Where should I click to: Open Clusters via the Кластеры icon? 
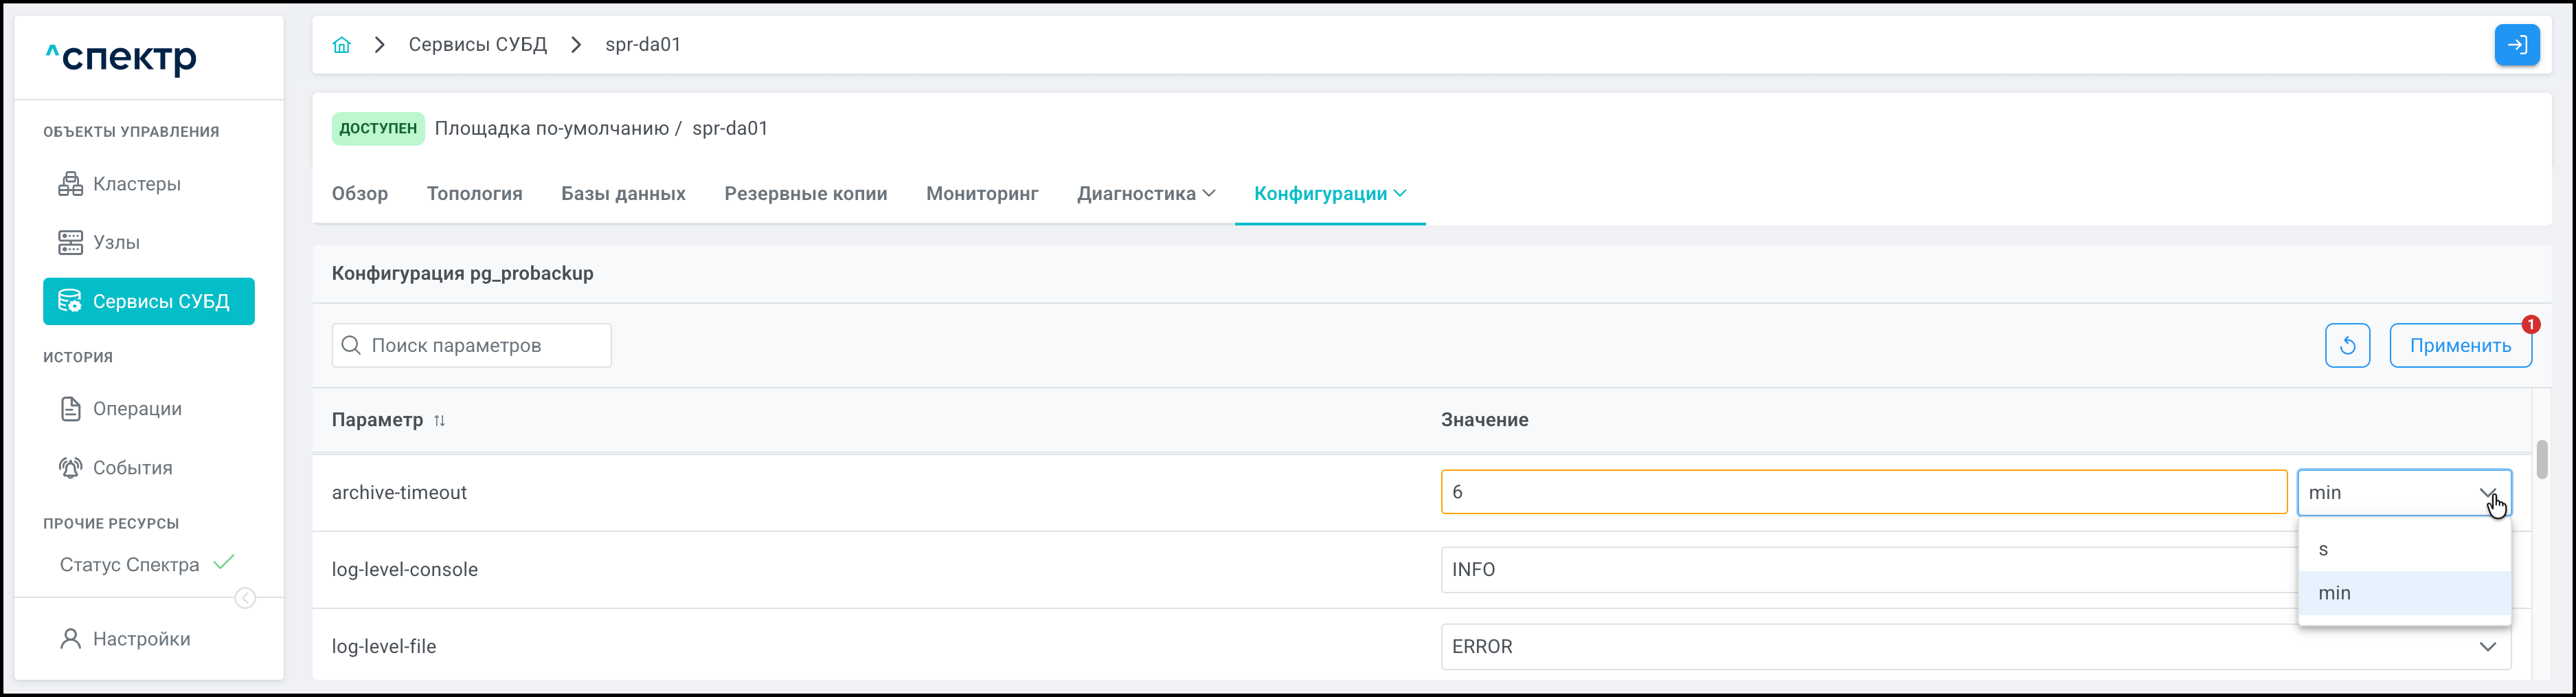(x=70, y=184)
